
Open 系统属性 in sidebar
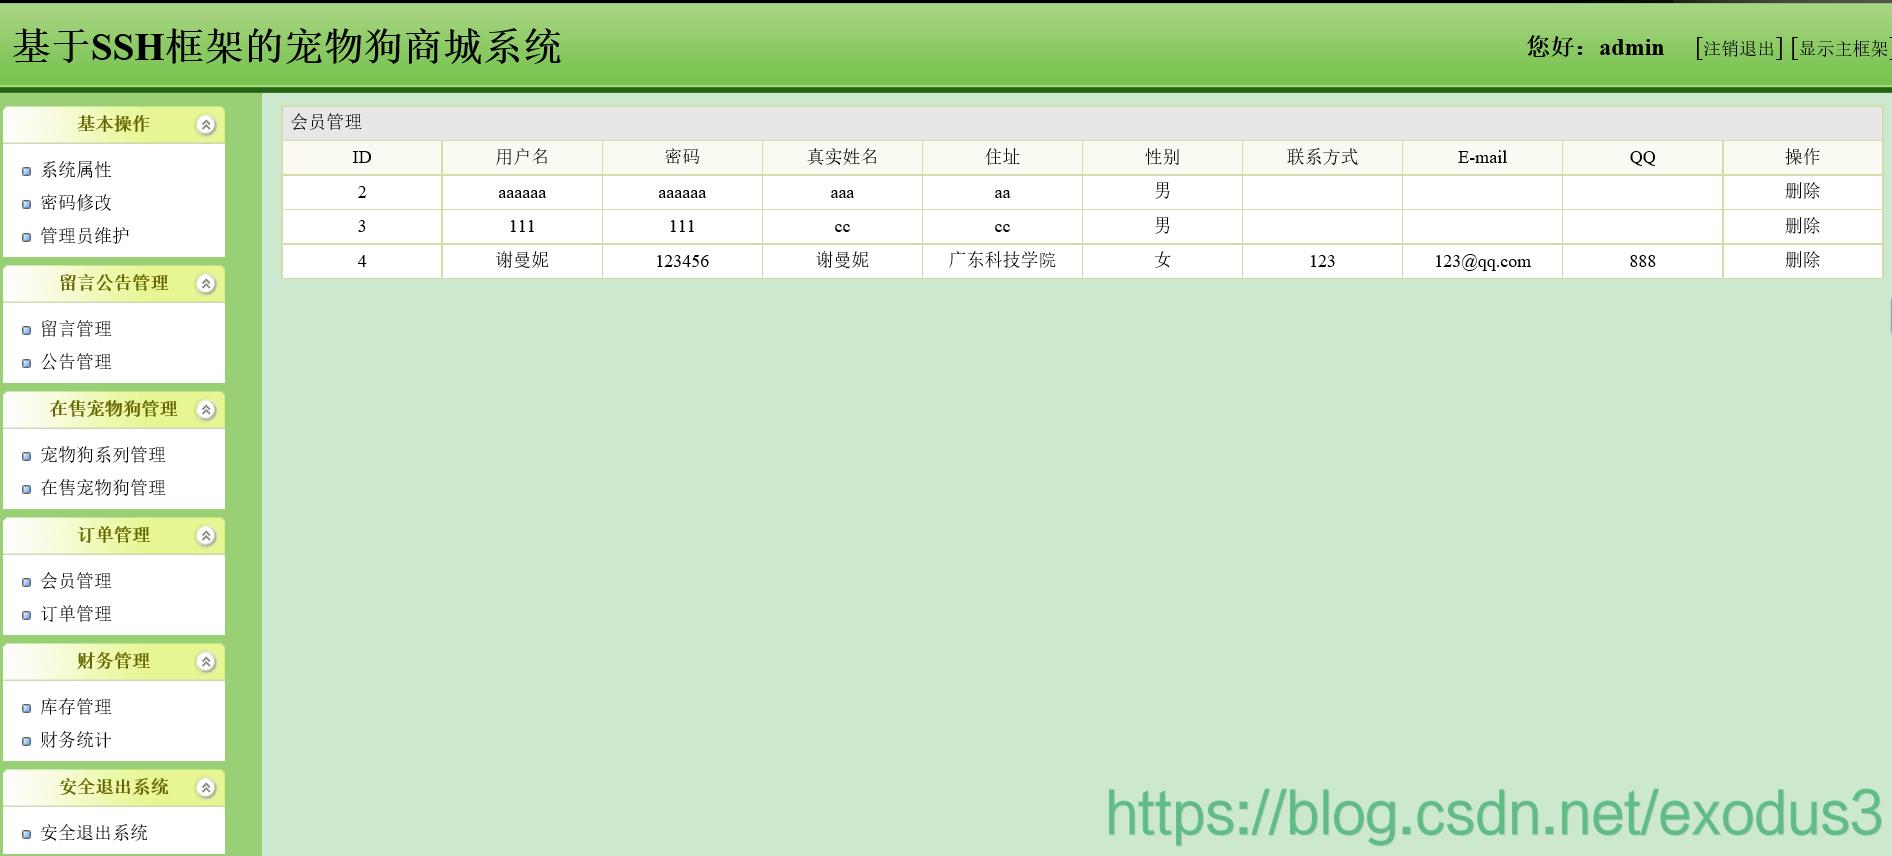click(76, 170)
